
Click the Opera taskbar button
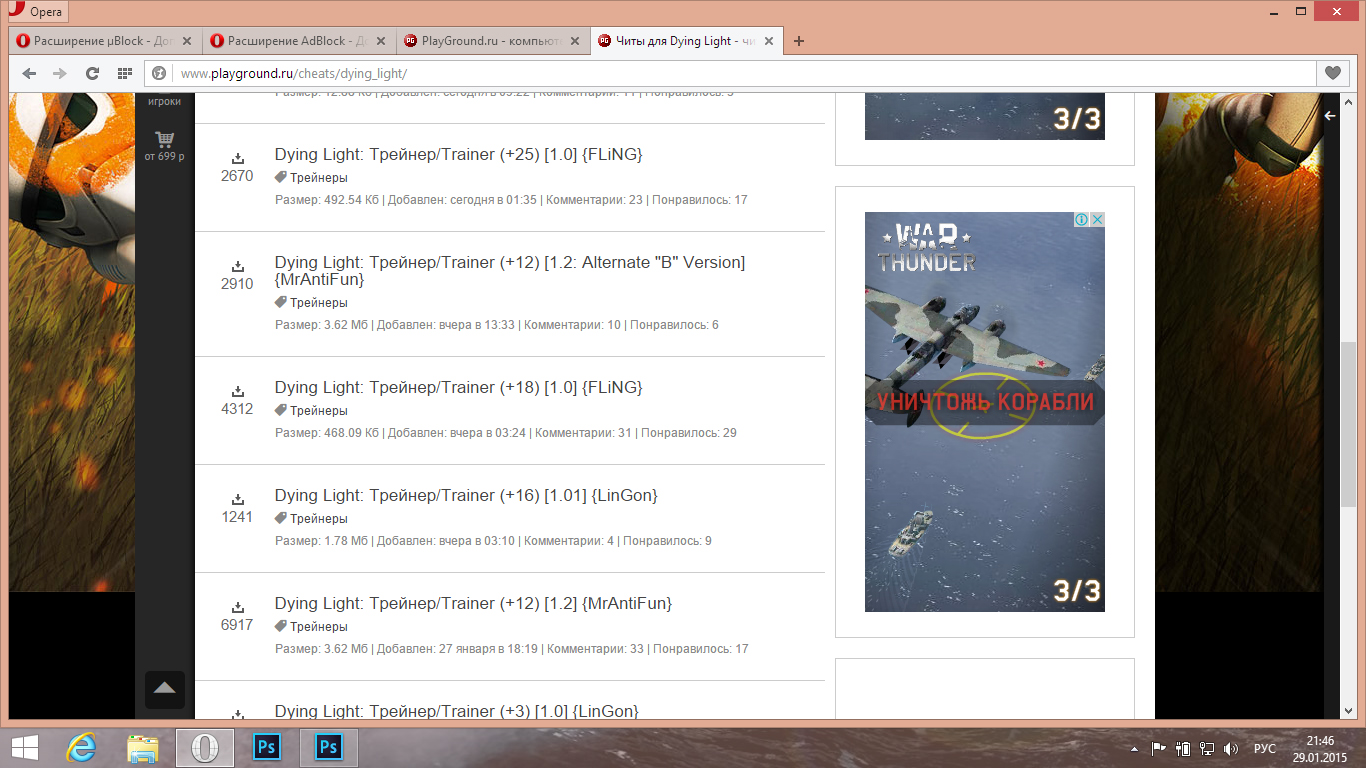pos(205,747)
